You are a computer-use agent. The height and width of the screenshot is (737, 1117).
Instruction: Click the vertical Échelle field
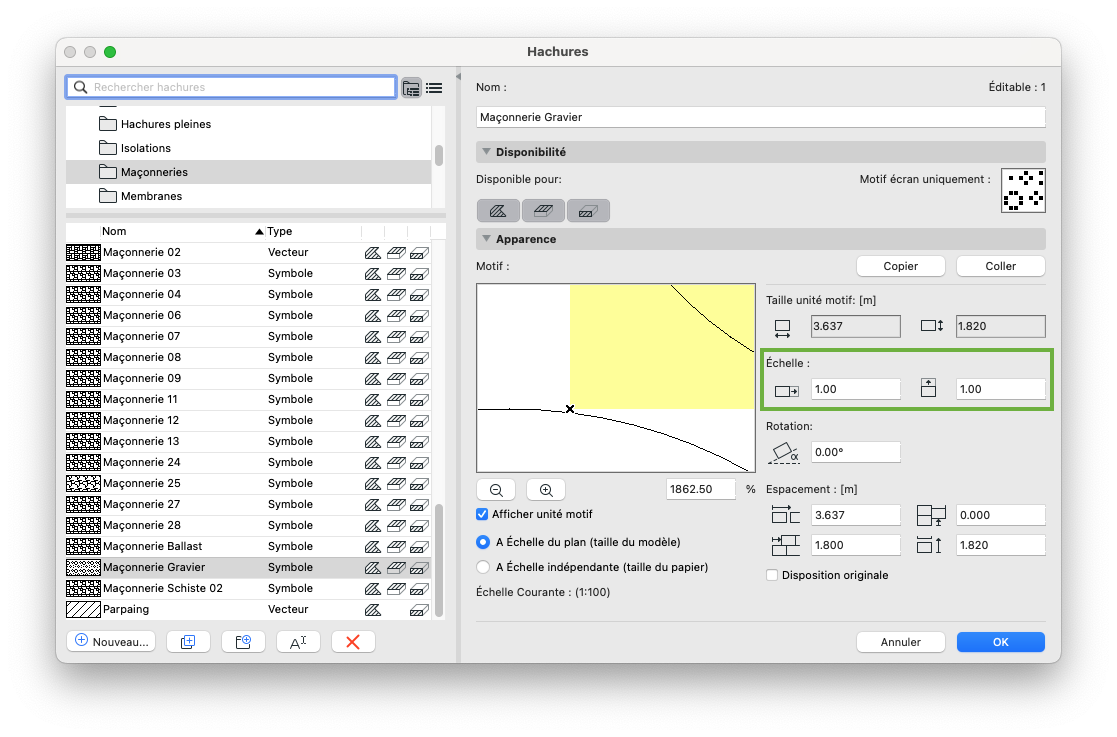1001,390
